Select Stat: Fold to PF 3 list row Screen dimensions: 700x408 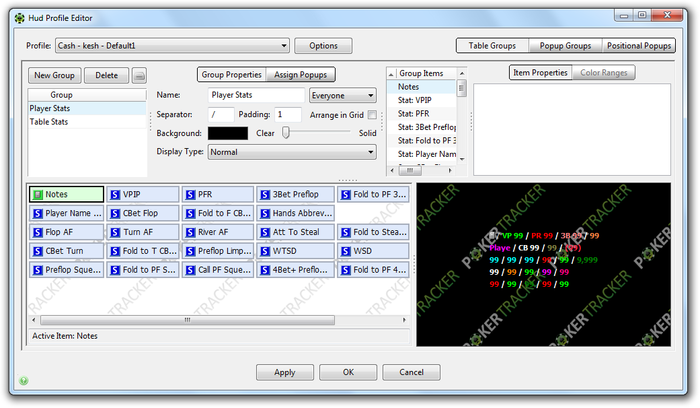(422, 141)
